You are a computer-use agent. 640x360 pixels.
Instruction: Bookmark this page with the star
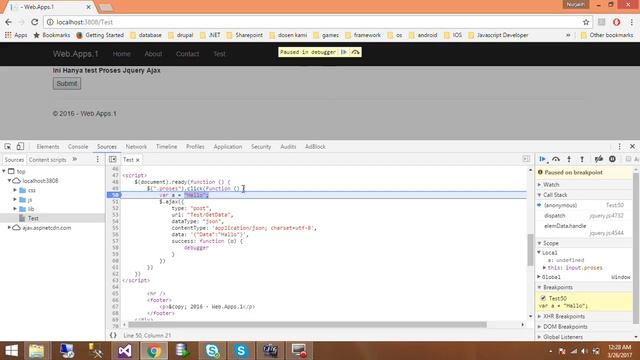click(x=586, y=22)
